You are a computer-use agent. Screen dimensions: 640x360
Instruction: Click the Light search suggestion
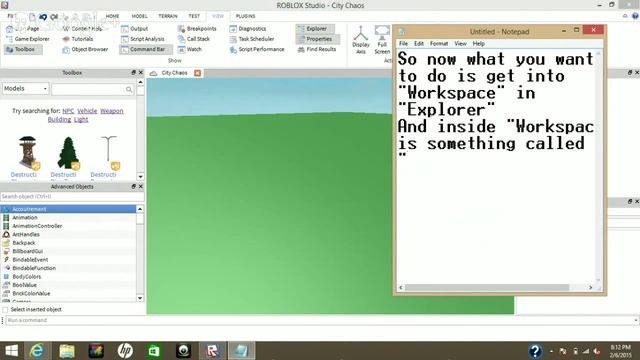click(x=81, y=120)
